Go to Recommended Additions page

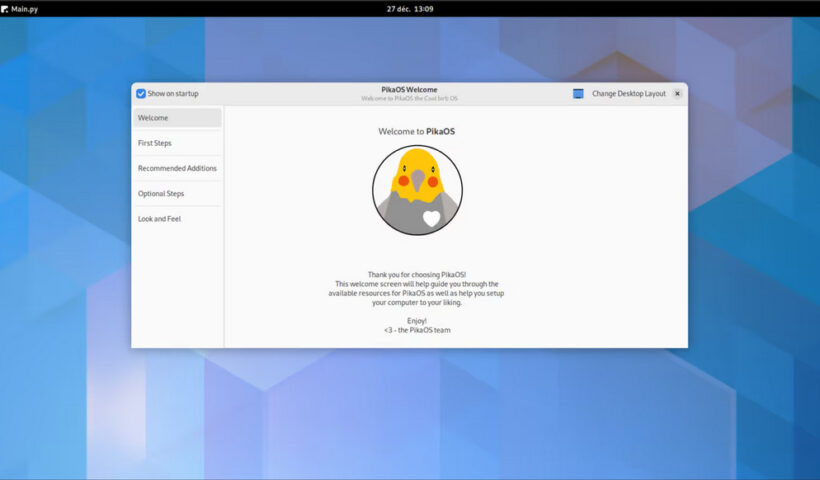pos(177,168)
